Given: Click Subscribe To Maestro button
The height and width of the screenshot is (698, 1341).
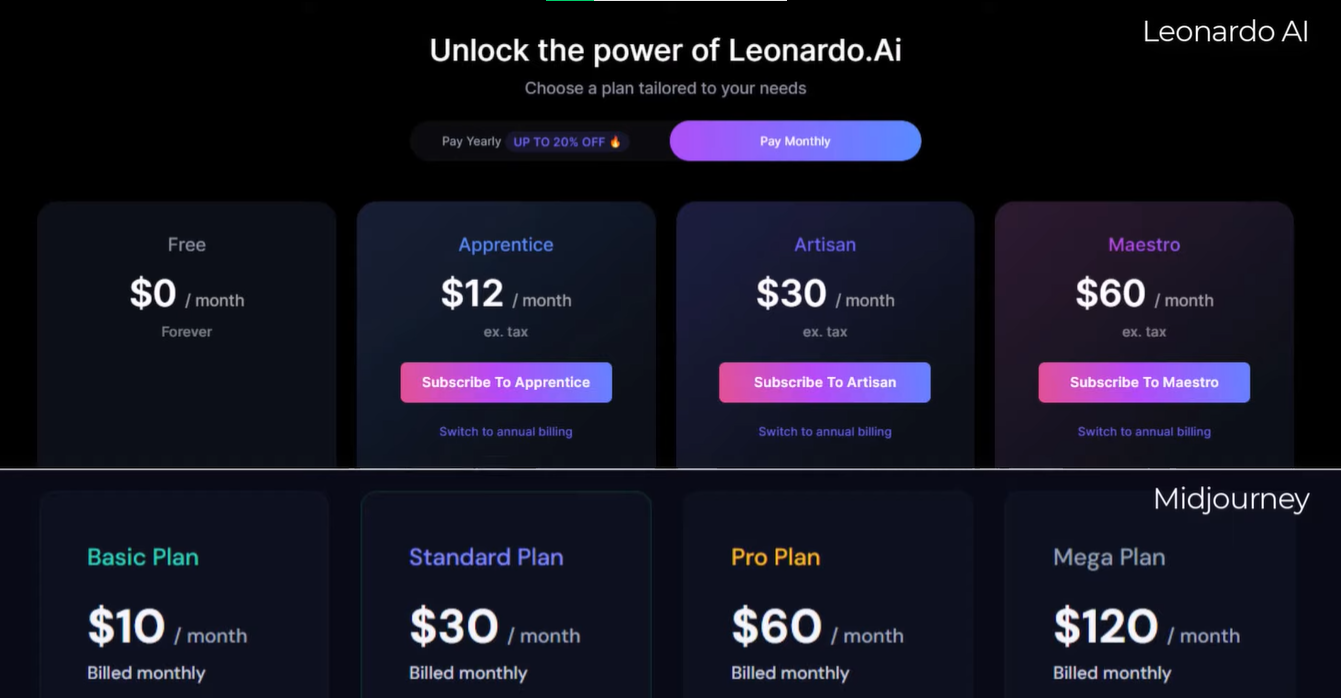Looking at the screenshot, I should 1144,382.
